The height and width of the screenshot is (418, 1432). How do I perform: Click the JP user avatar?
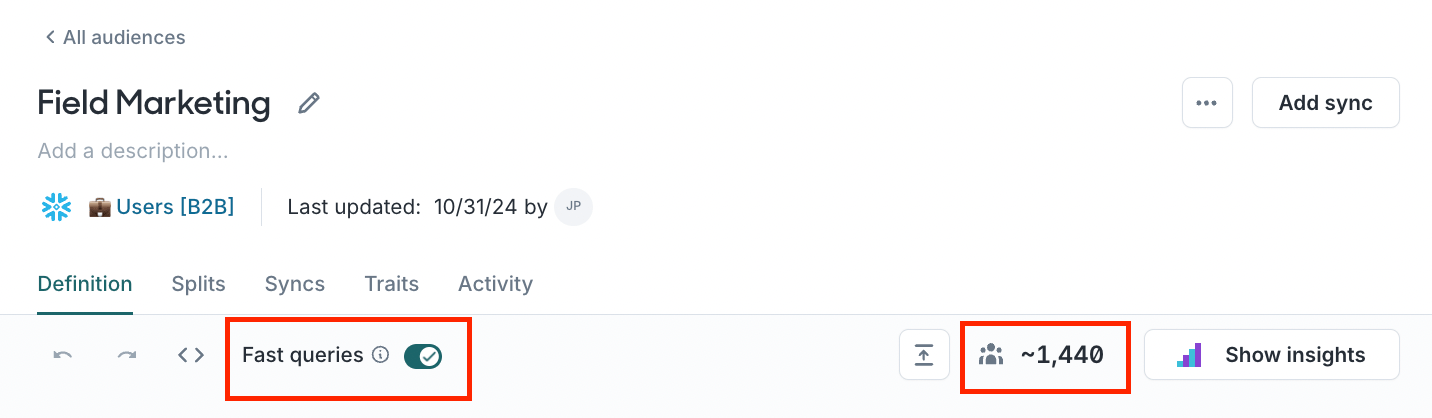pyautogui.click(x=574, y=207)
